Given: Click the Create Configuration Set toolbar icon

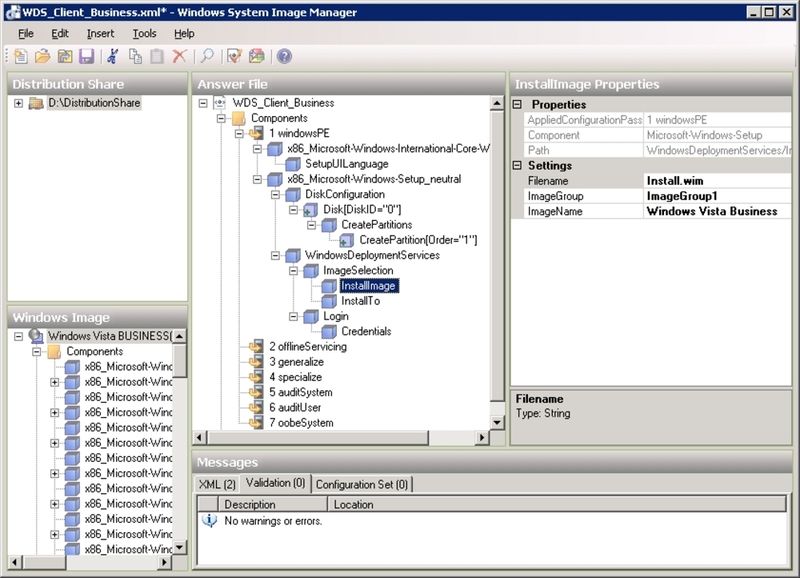Looking at the screenshot, I should 257,57.
